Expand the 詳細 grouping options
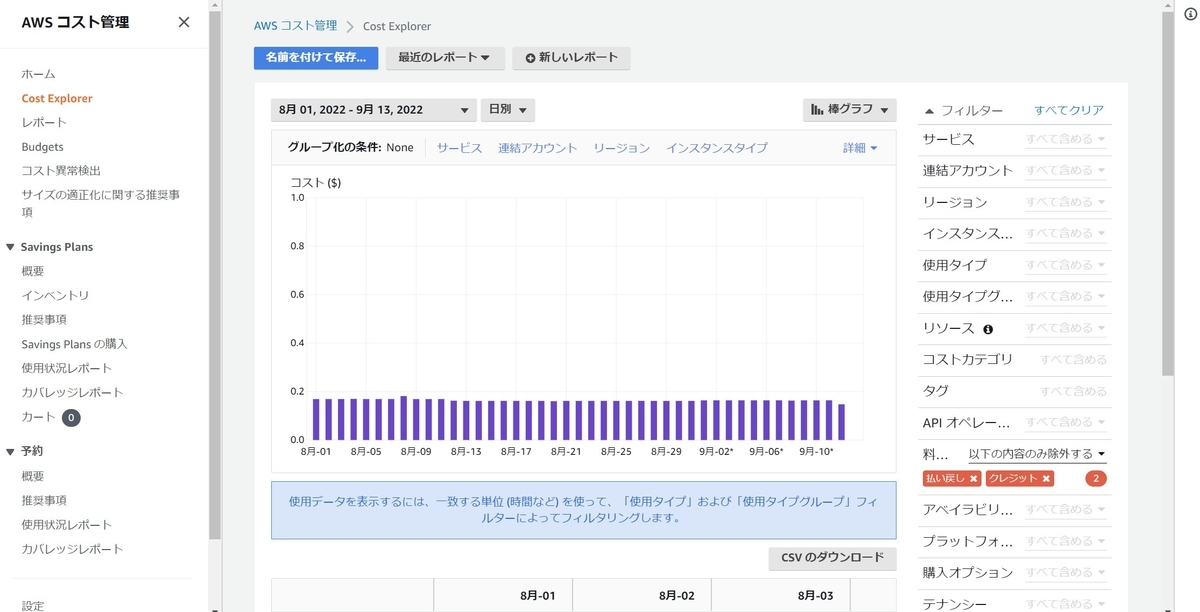This screenshot has width=1200, height=612. pyautogui.click(x=860, y=148)
